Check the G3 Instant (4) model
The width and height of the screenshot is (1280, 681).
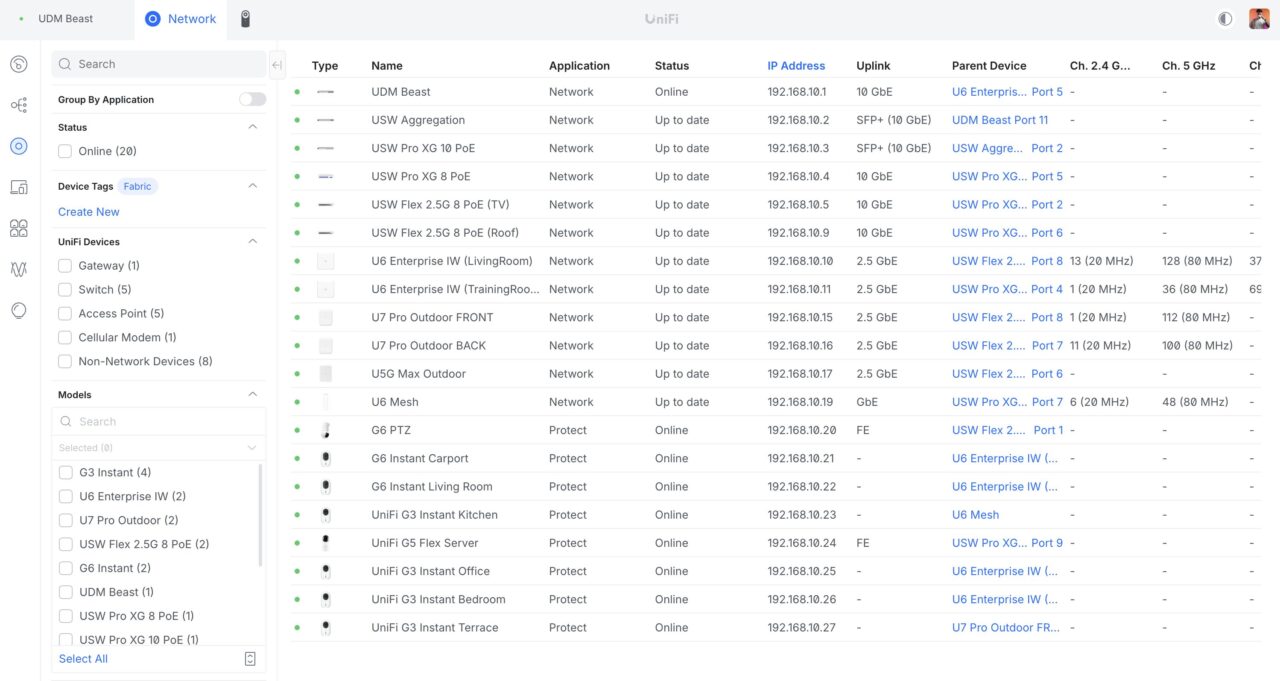coord(66,472)
